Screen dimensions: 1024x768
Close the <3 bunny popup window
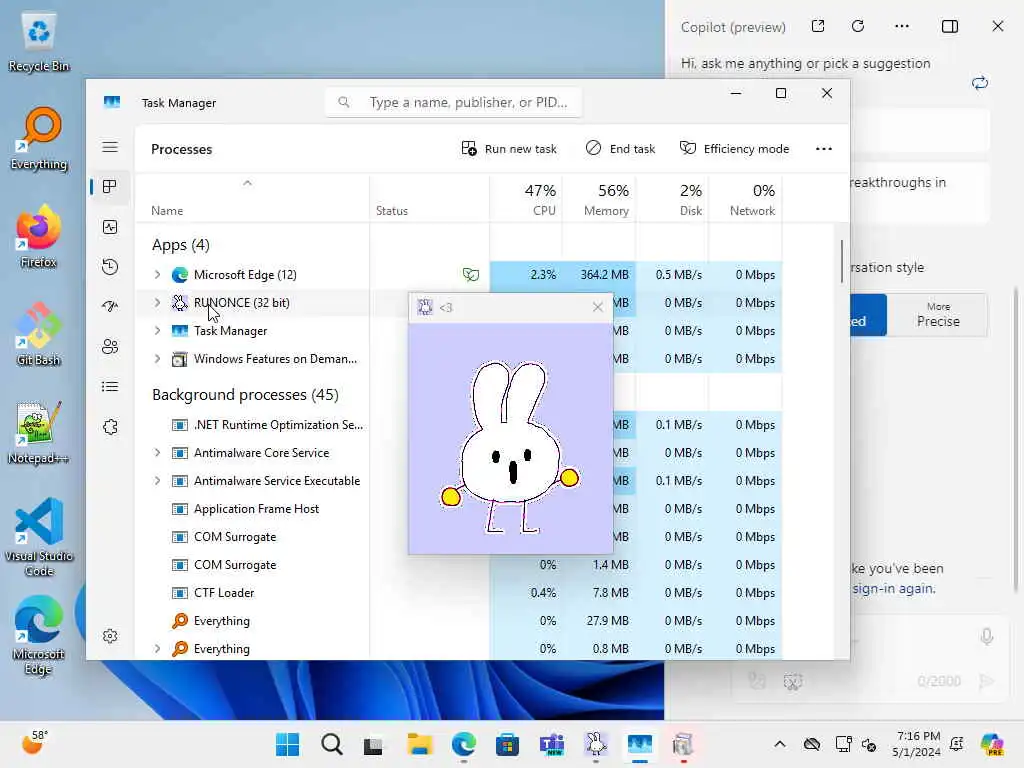point(598,307)
